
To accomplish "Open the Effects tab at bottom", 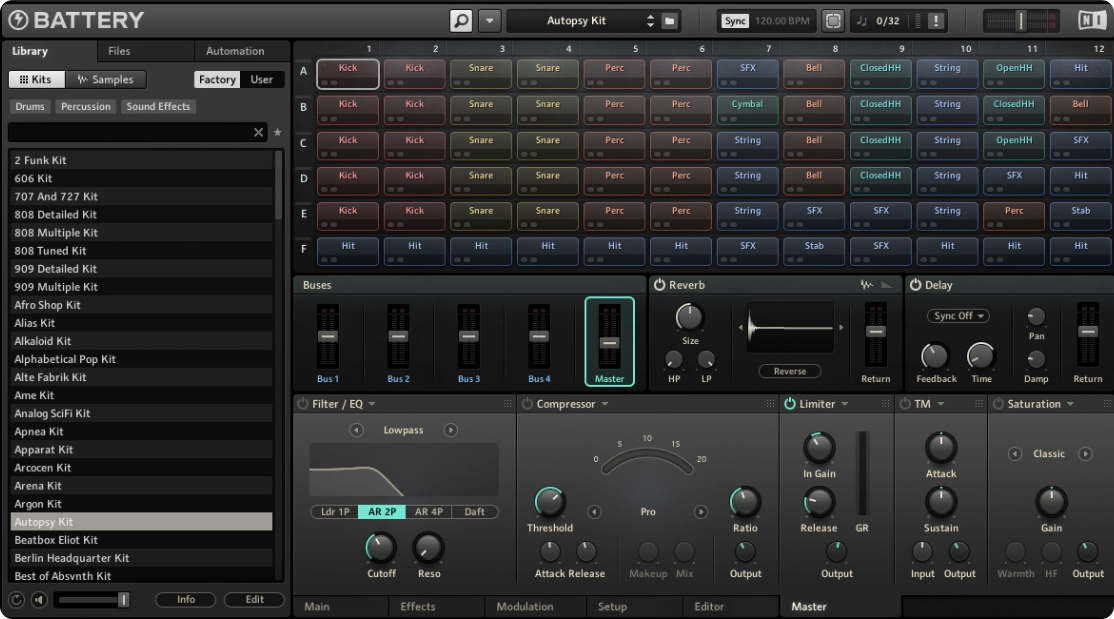I will click(x=417, y=606).
